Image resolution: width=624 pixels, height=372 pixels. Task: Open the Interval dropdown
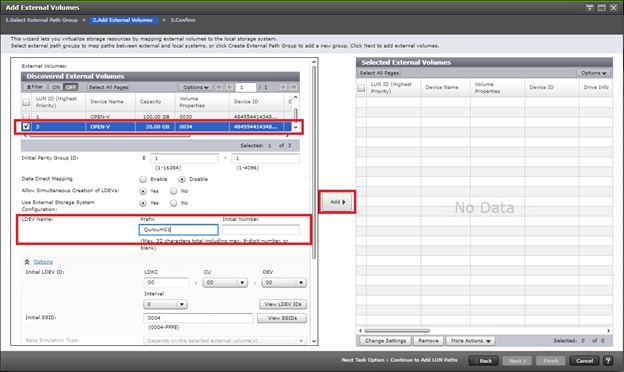tap(165, 304)
